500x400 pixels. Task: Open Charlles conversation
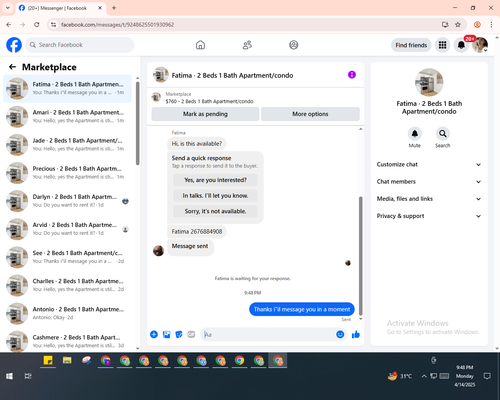coord(67,285)
